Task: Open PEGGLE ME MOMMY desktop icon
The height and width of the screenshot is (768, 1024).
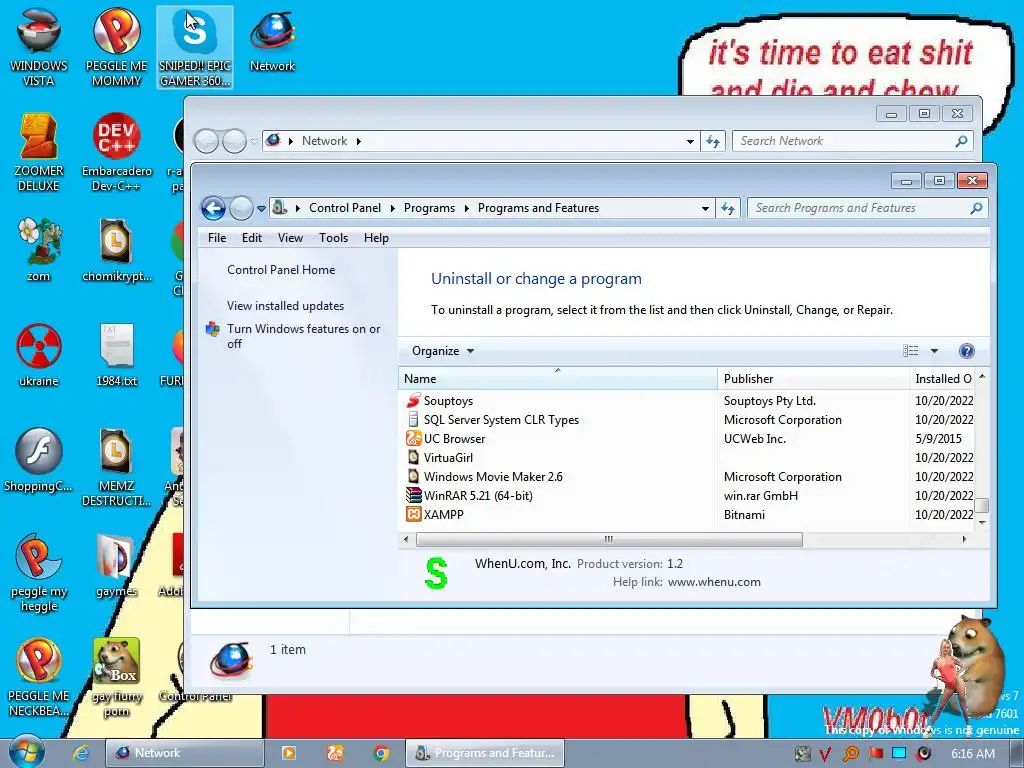Action: 116,48
